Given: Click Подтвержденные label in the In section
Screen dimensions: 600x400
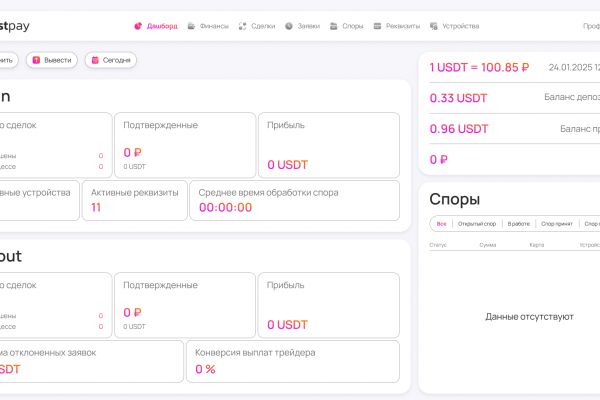Looking at the screenshot, I should [x=160, y=125].
